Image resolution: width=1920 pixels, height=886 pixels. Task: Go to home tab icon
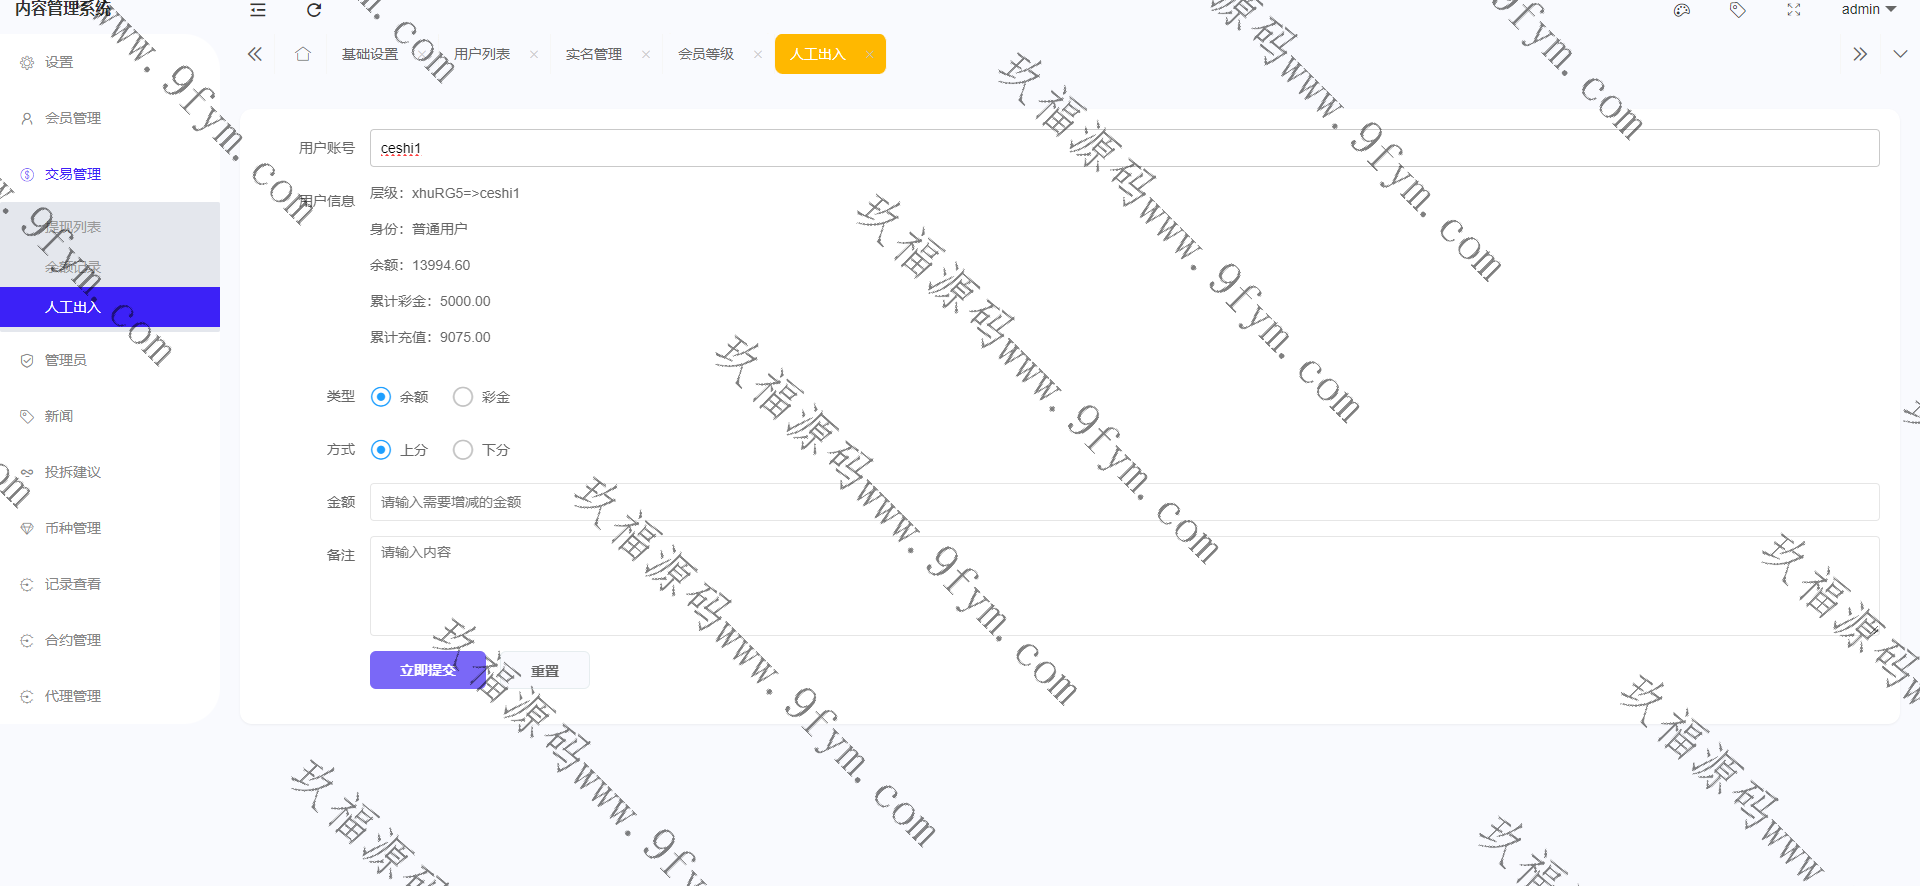tap(303, 54)
